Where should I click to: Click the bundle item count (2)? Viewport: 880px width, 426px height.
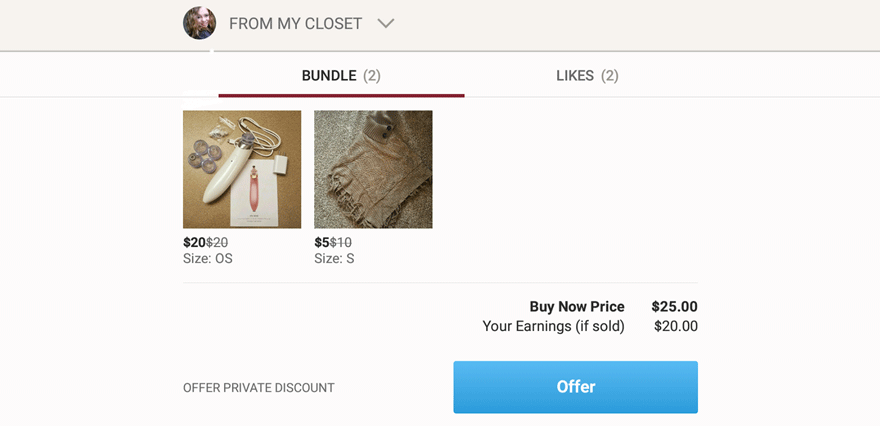(372, 75)
